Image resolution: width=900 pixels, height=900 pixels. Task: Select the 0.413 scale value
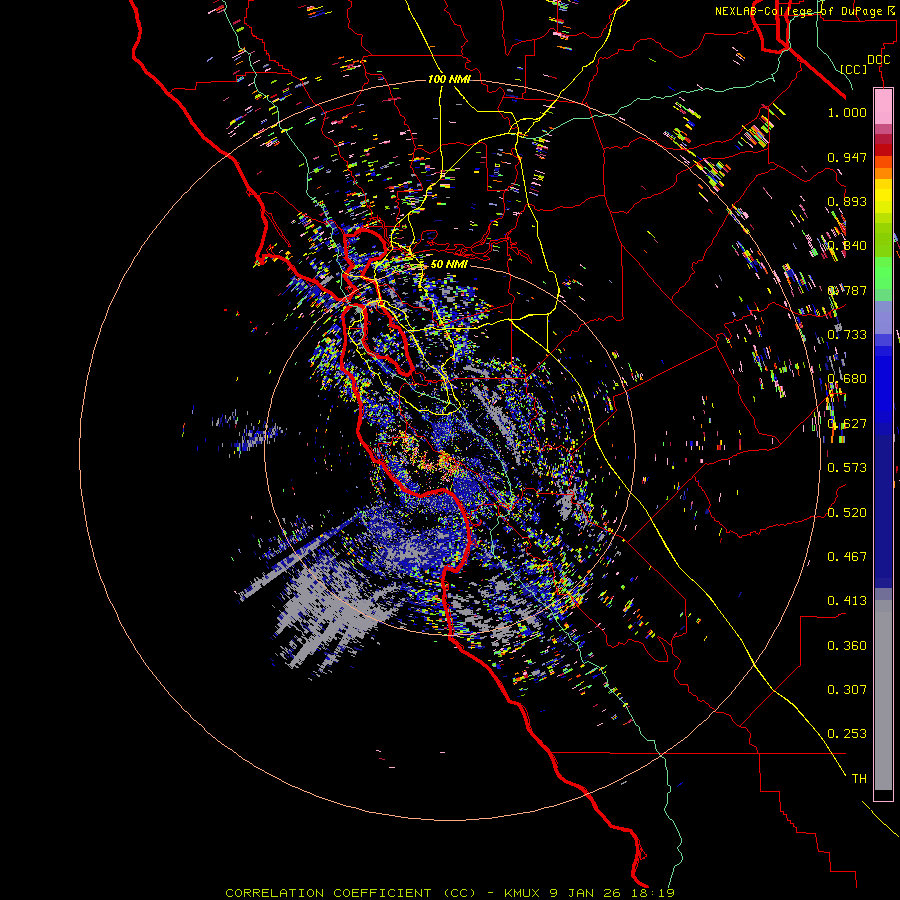click(847, 601)
